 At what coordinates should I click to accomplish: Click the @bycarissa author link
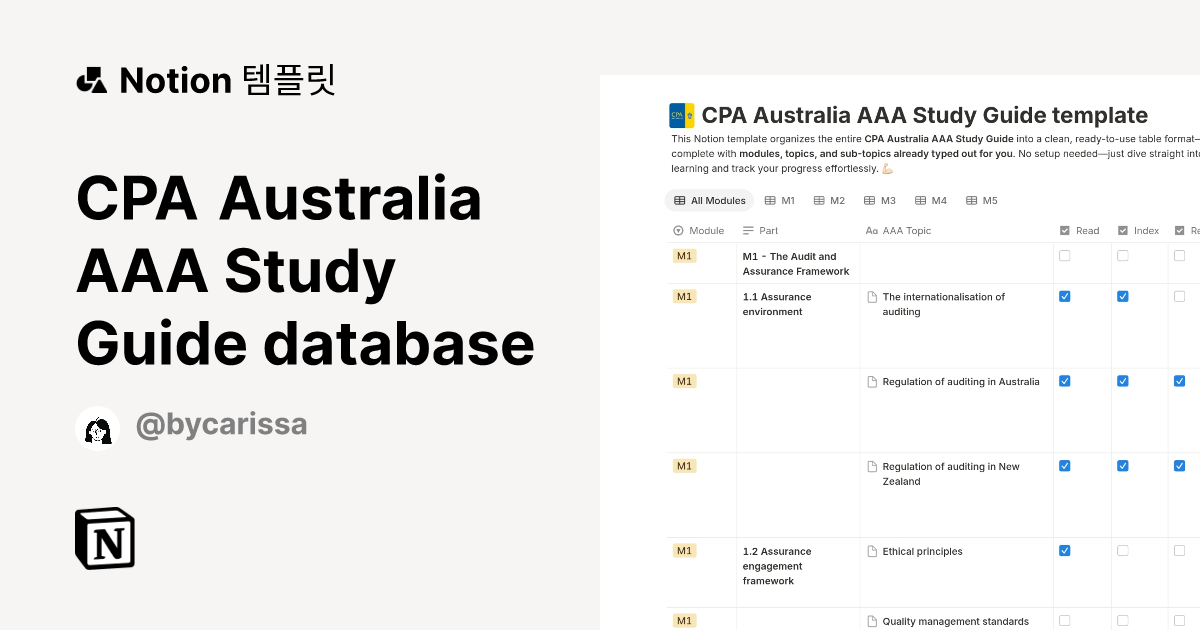221,425
